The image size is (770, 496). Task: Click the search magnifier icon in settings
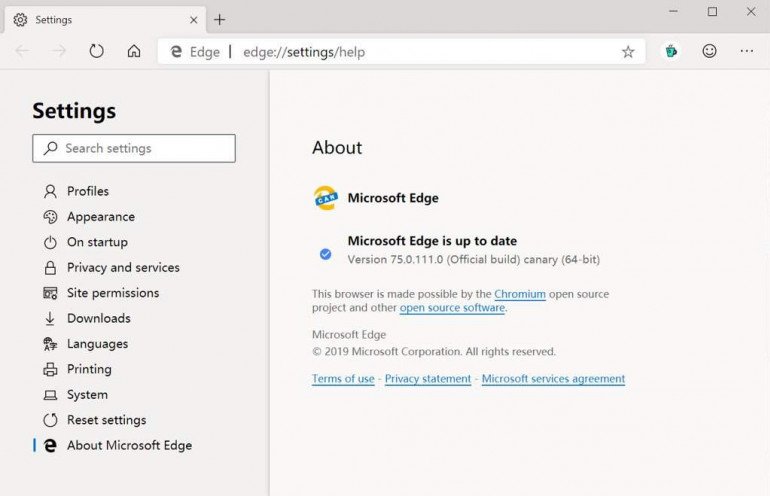tap(50, 148)
